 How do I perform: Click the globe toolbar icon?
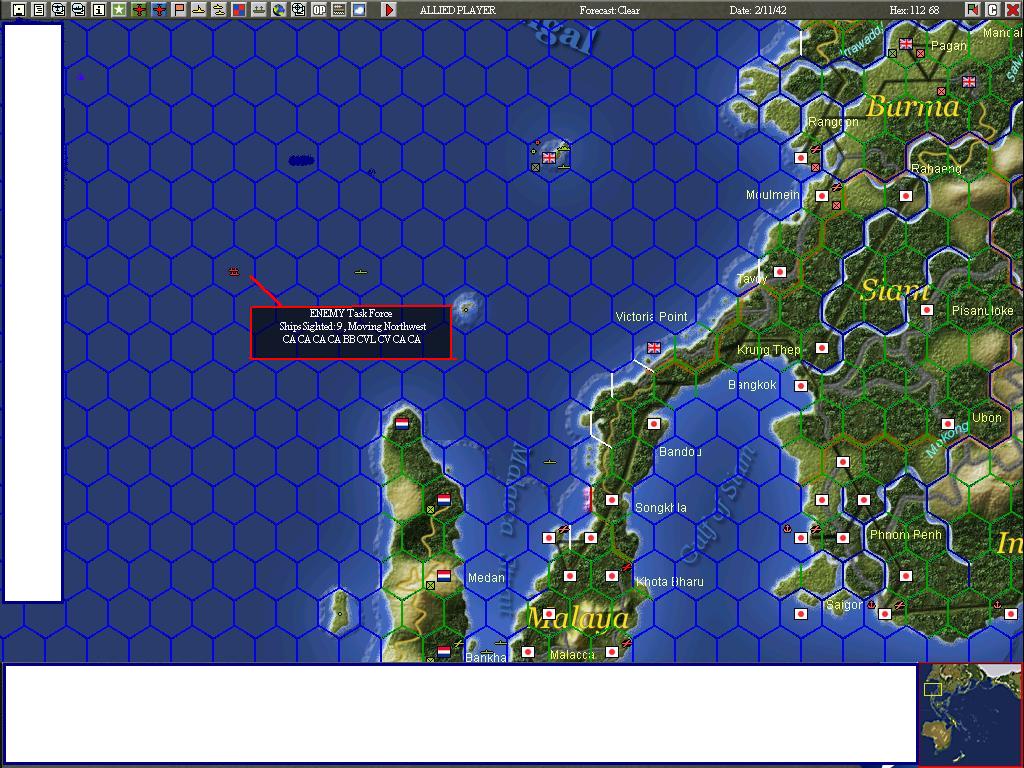[279, 10]
